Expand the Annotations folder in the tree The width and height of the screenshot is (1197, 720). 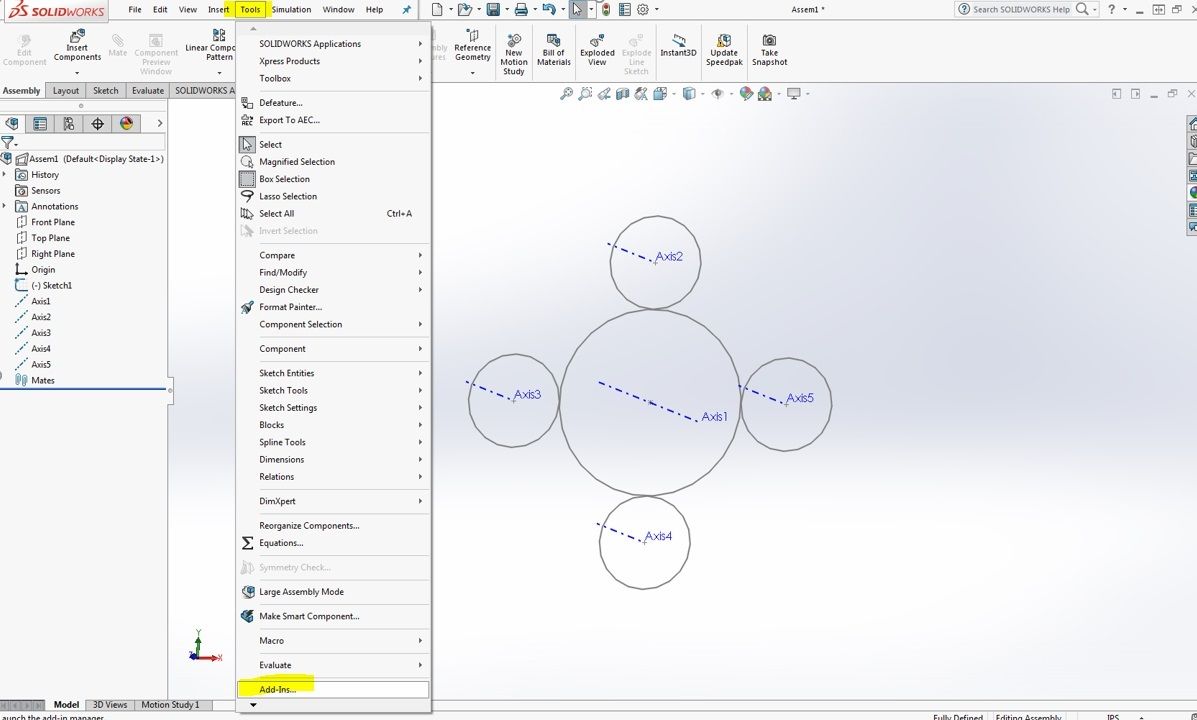click(5, 206)
